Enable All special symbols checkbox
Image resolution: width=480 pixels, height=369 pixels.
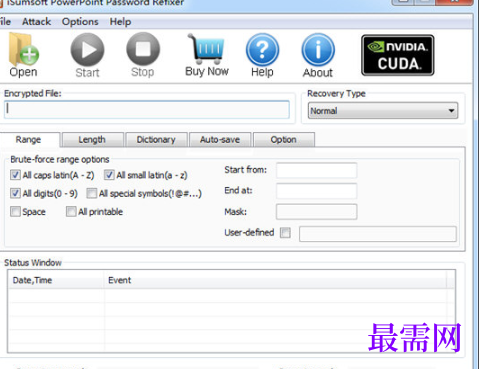92,193
